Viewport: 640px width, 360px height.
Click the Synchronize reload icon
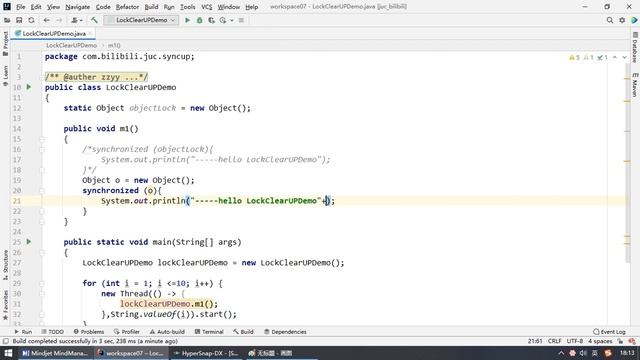pyautogui.click(x=31, y=20)
